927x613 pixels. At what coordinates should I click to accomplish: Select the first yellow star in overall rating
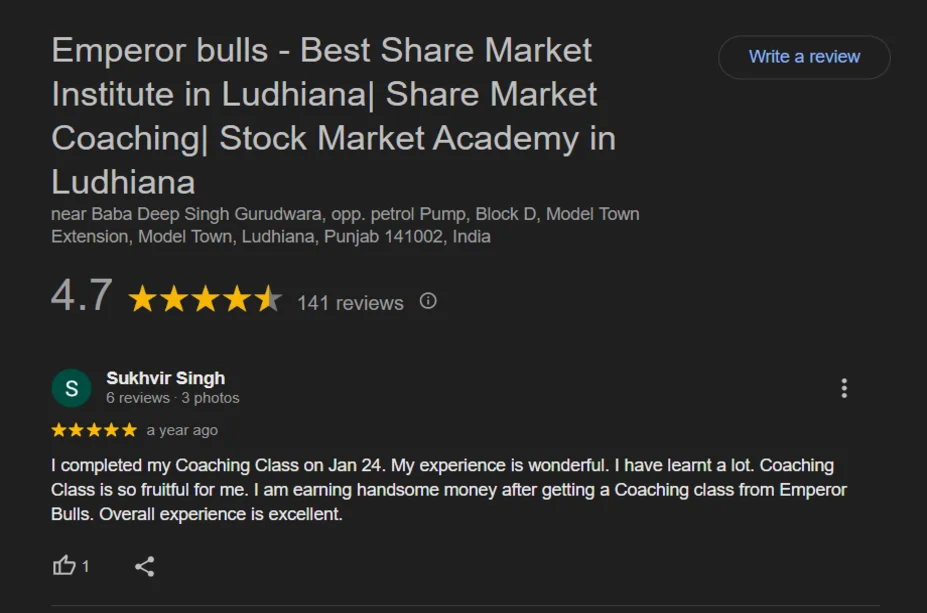tap(143, 298)
